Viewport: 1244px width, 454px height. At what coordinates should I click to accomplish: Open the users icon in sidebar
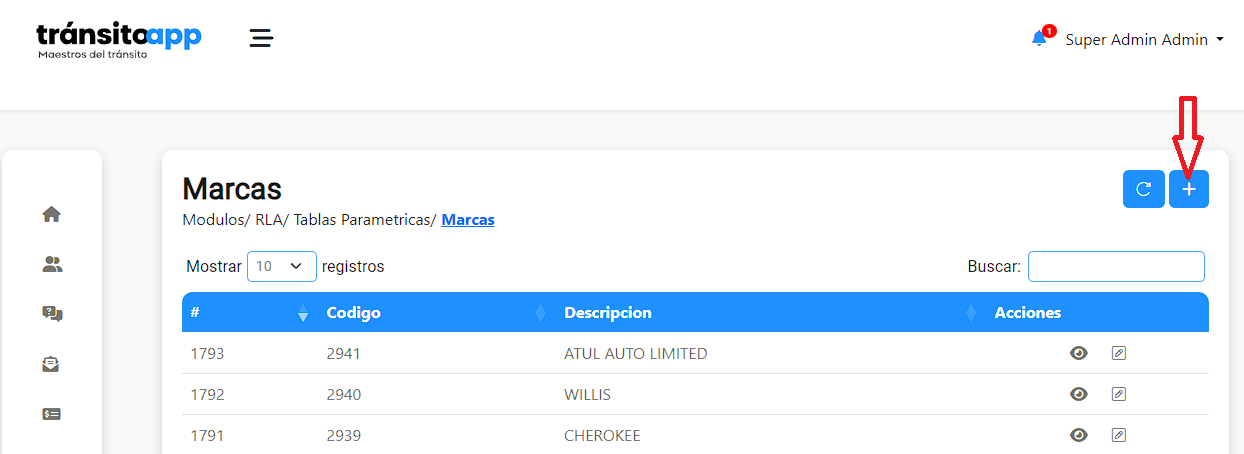coord(52,264)
